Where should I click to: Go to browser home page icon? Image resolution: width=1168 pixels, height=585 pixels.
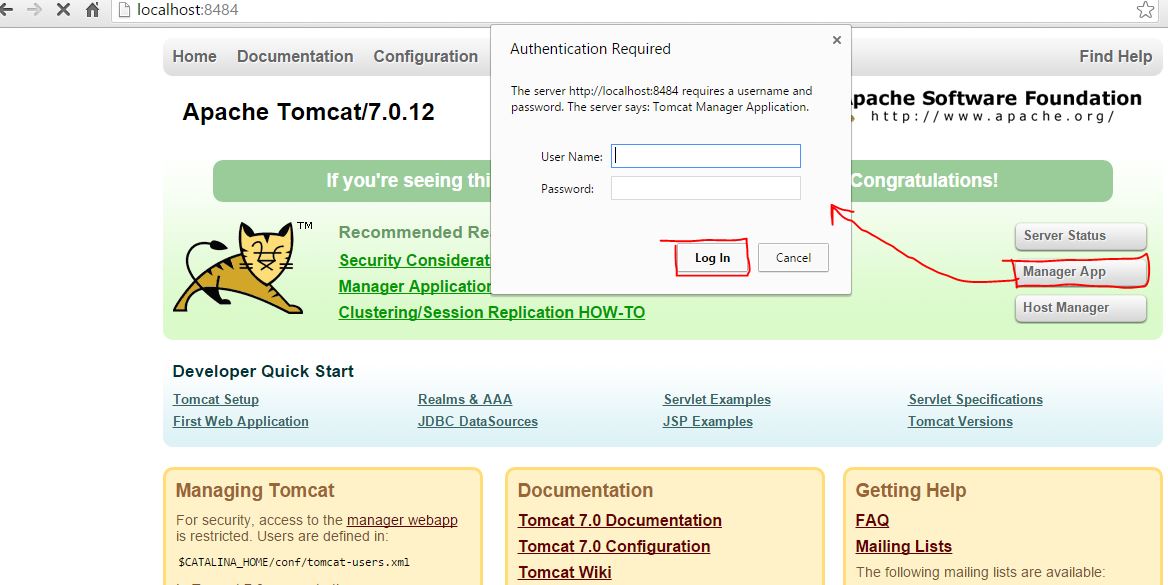pos(92,10)
